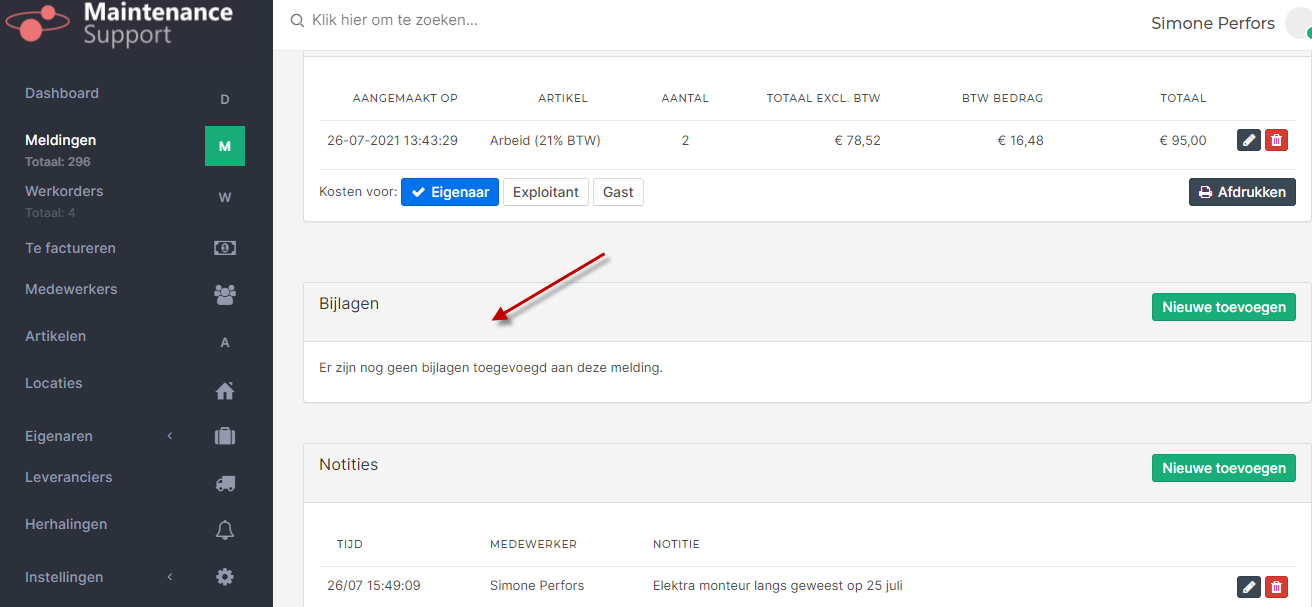This screenshot has height=607, width=1312.
Task: Open Te factureren in the sidebar
Action: pyautogui.click(x=70, y=248)
